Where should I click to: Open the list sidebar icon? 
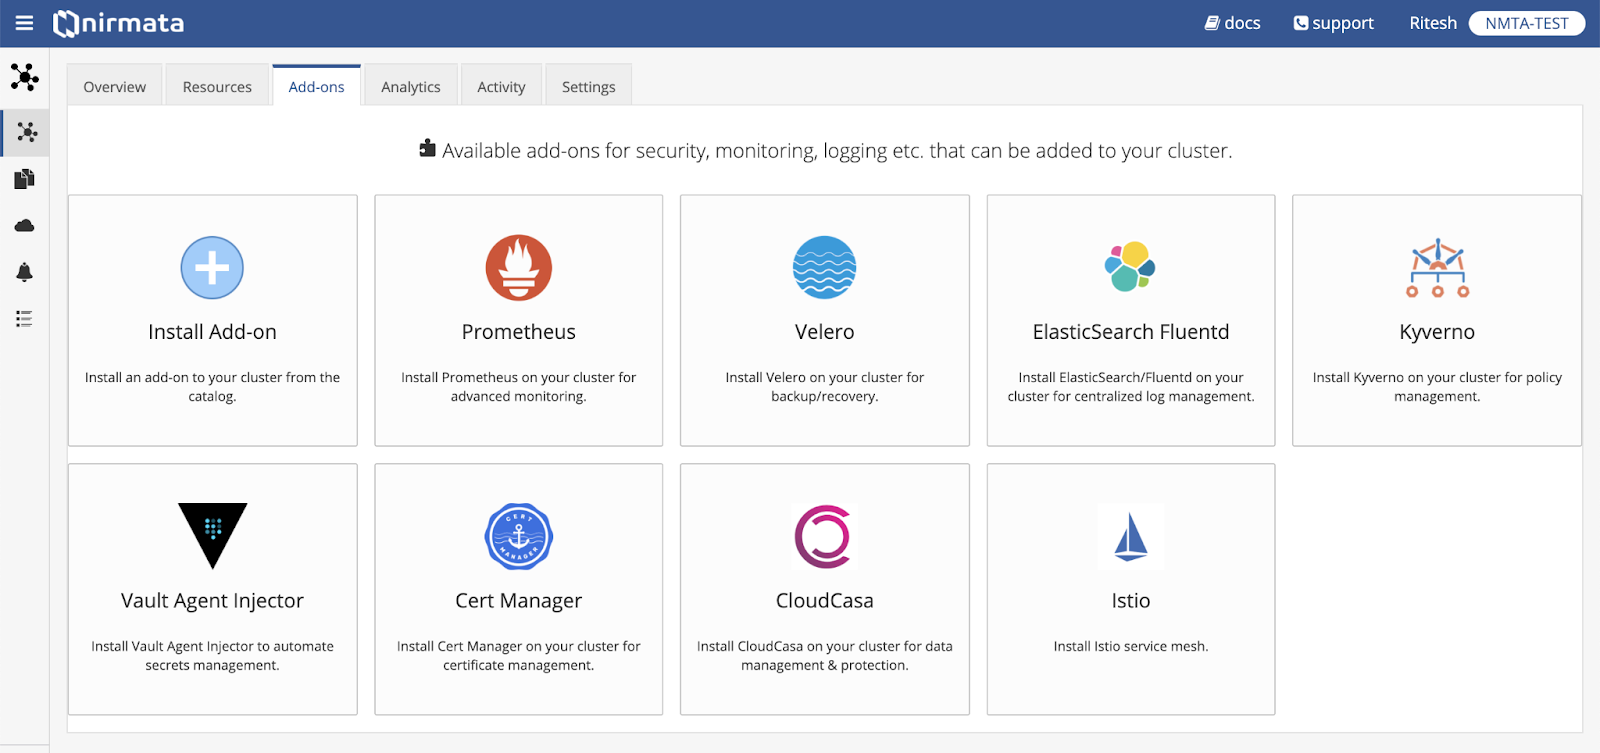coord(24,319)
